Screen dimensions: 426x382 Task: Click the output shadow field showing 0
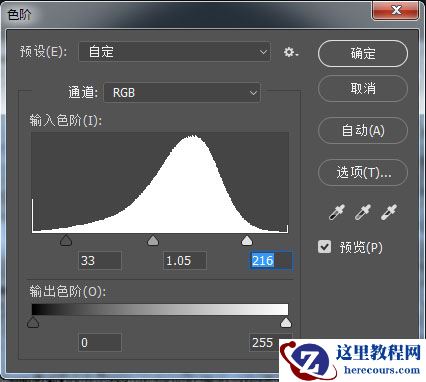[100, 342]
